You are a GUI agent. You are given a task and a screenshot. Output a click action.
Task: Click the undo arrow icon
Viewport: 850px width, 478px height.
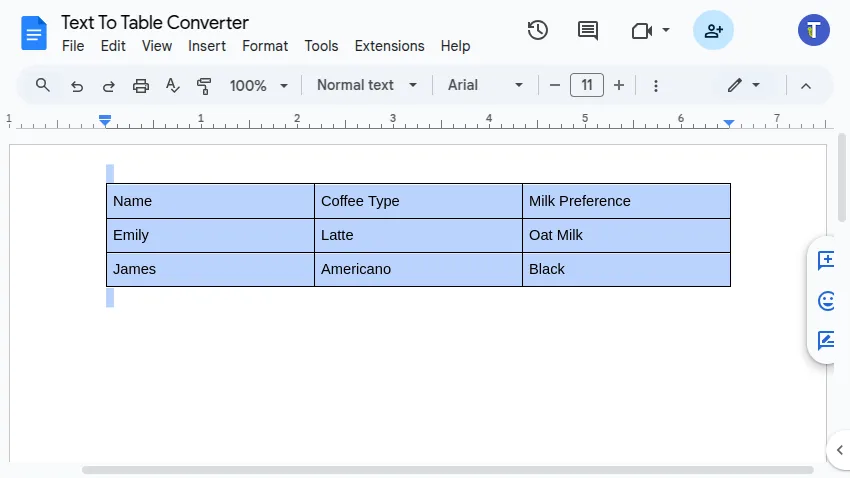(x=77, y=86)
